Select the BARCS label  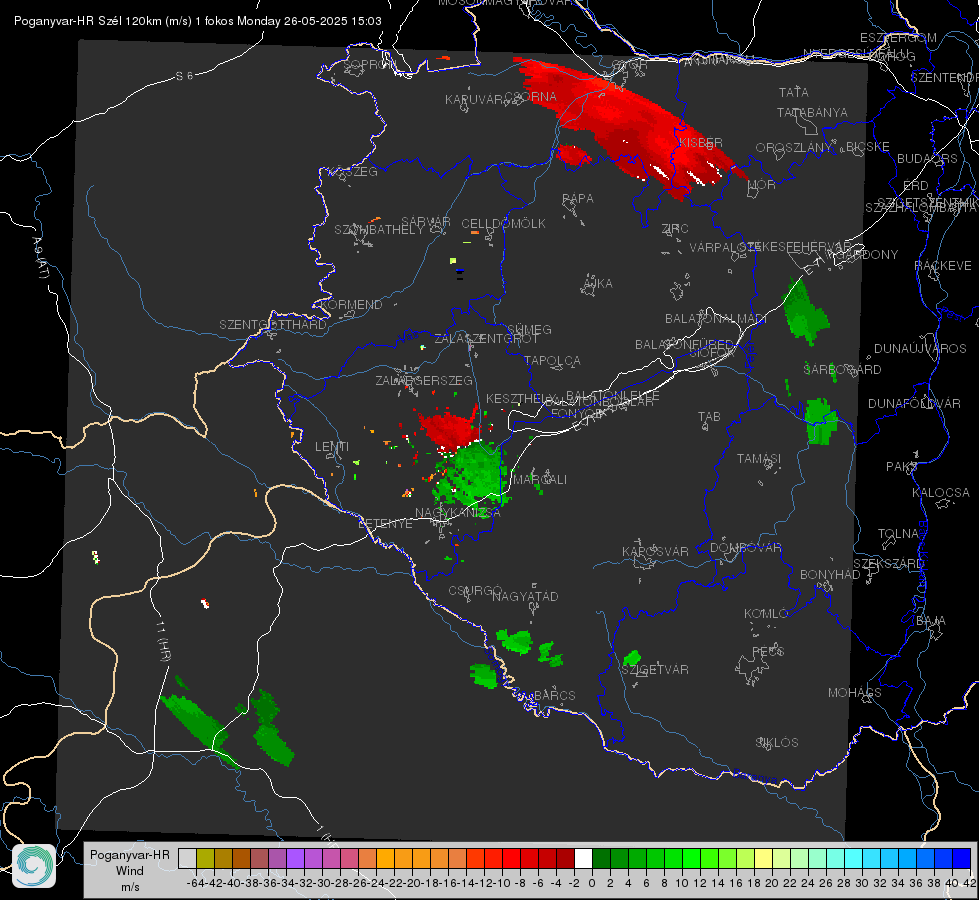(555, 695)
